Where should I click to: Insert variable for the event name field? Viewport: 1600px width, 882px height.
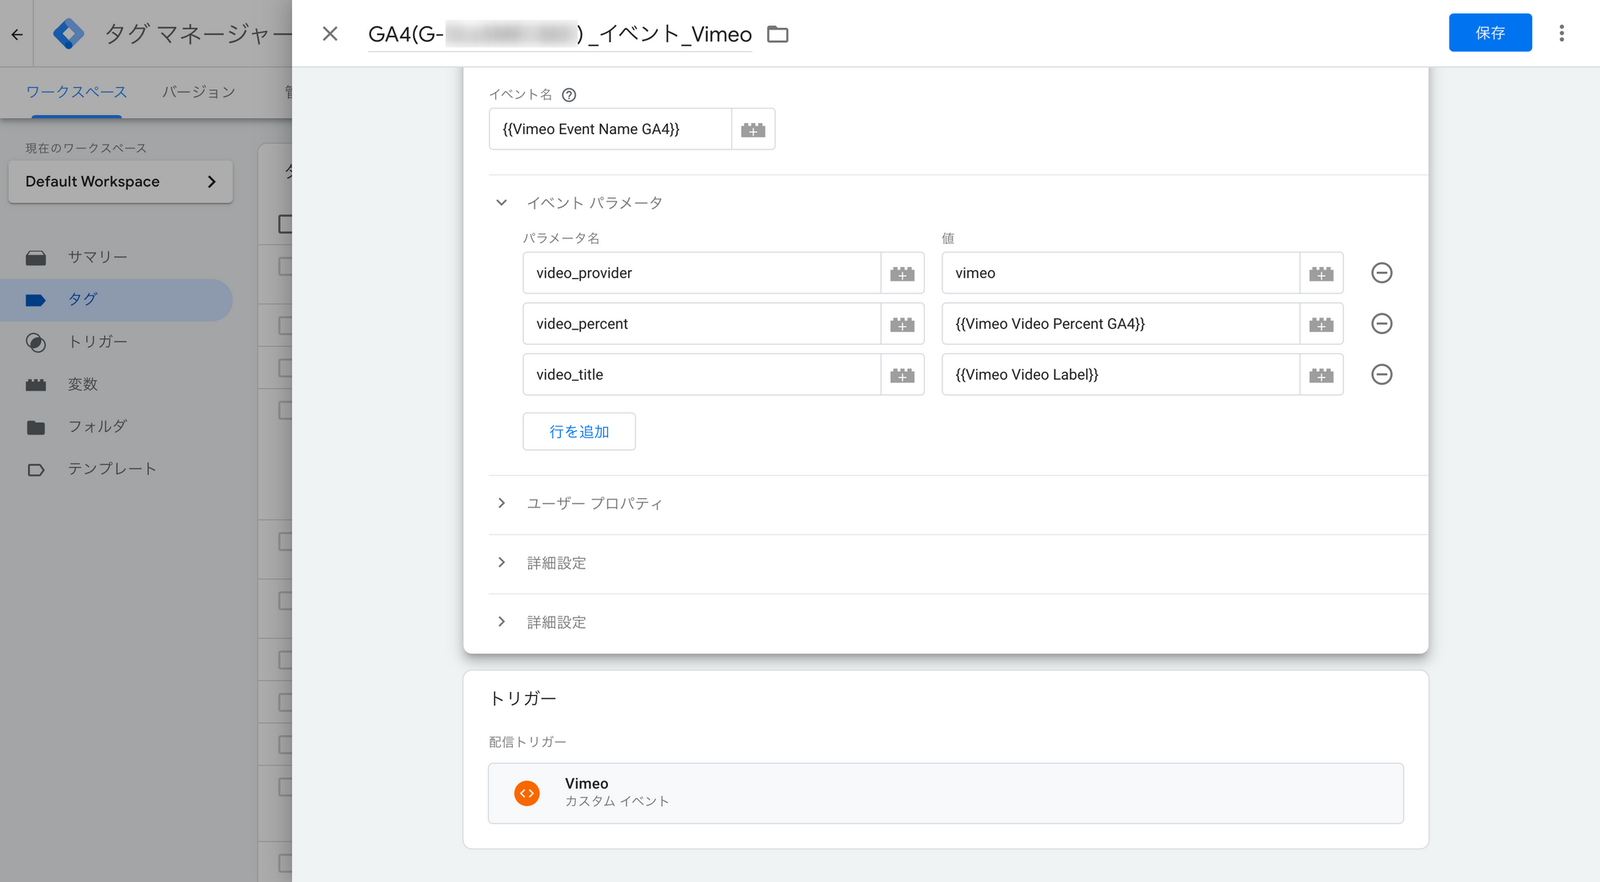click(753, 129)
